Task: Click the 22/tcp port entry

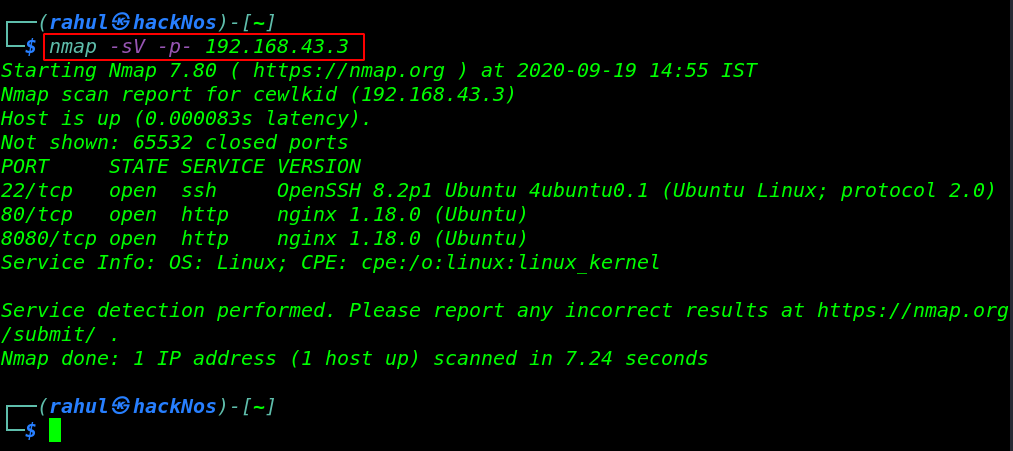Action: click(37, 191)
